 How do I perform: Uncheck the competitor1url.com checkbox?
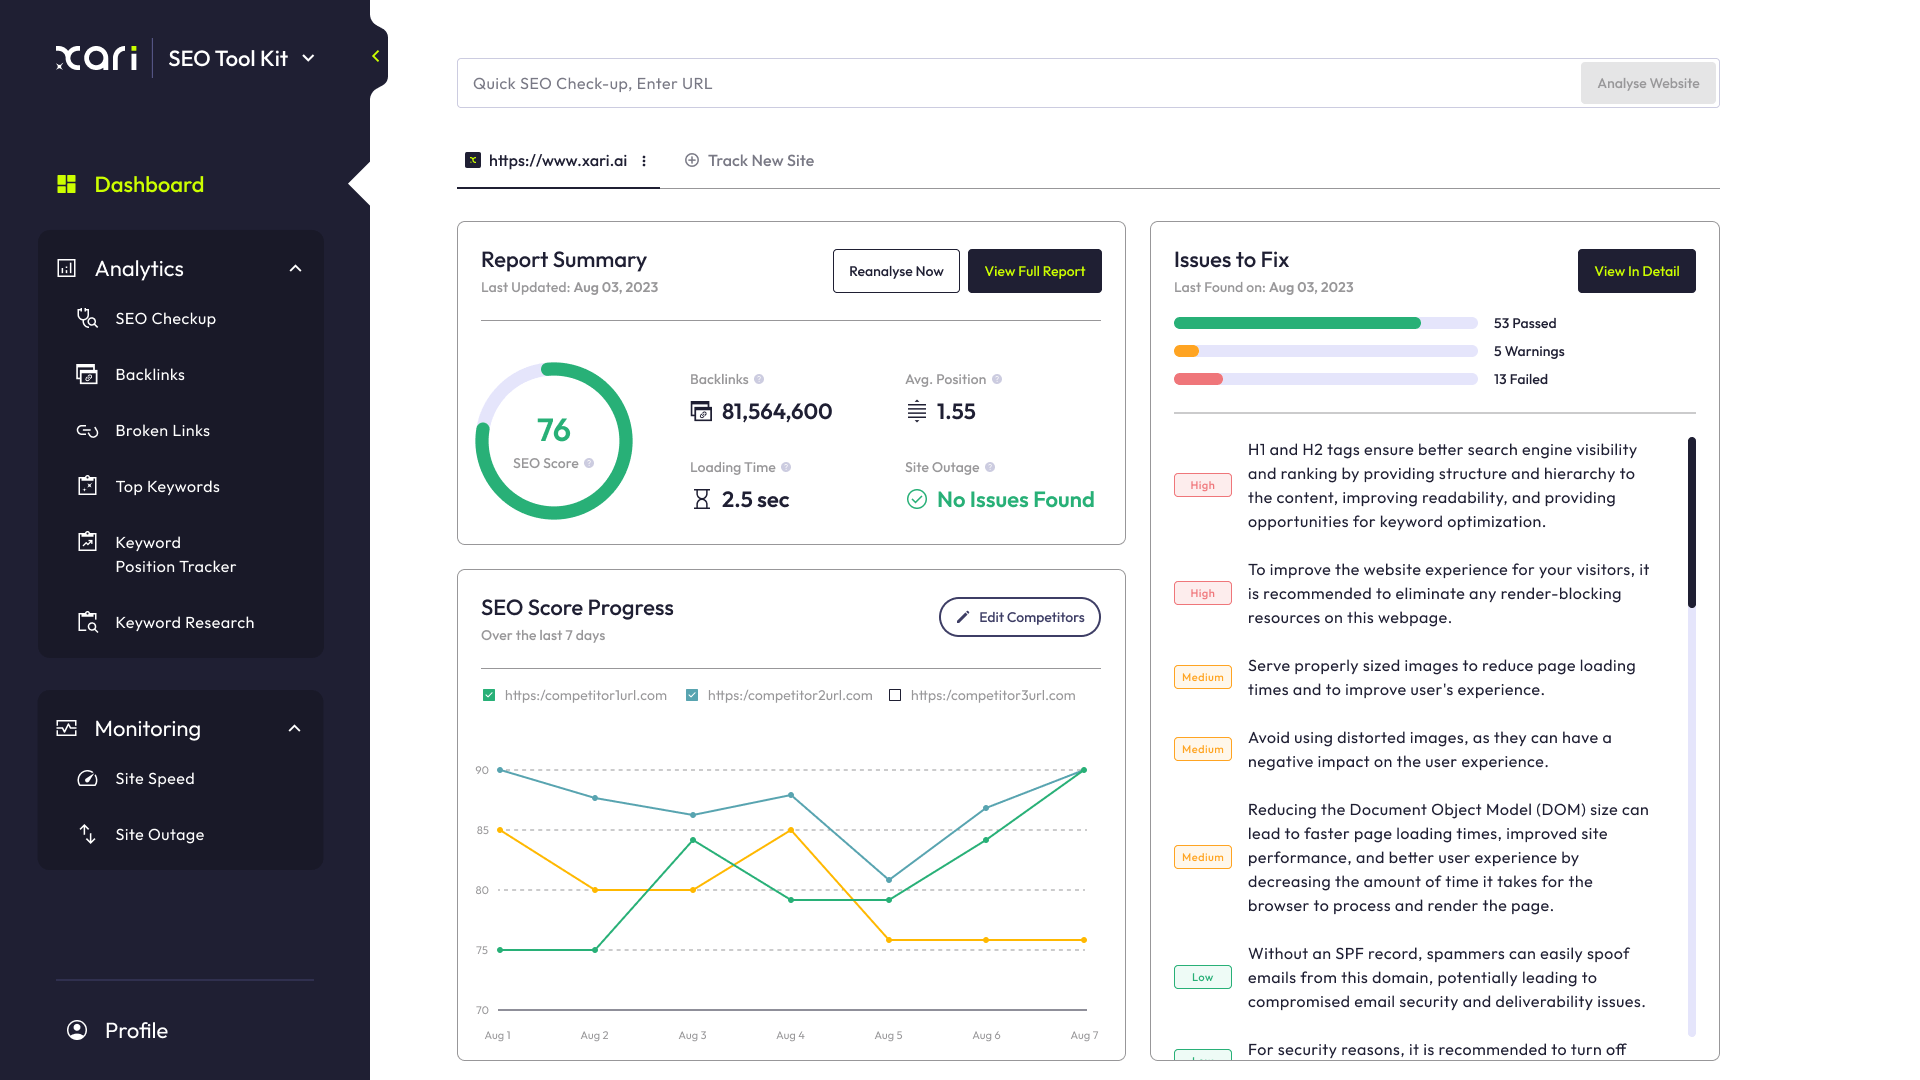(489, 695)
